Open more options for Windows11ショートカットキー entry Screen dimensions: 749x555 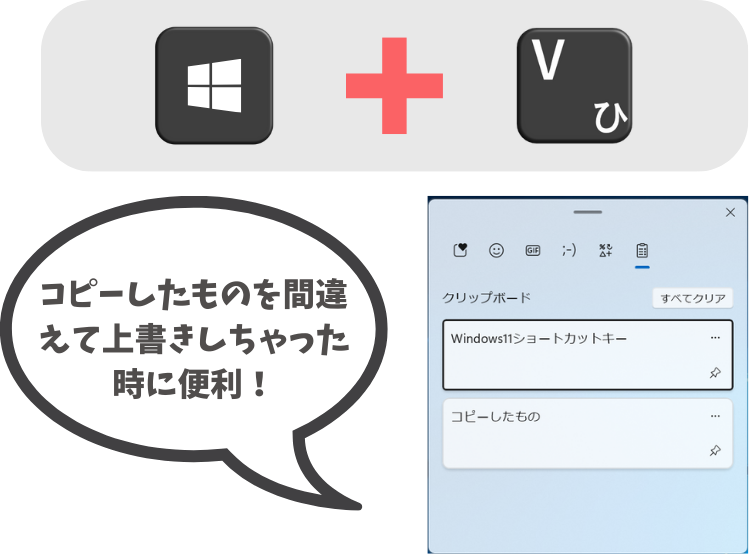(715, 338)
